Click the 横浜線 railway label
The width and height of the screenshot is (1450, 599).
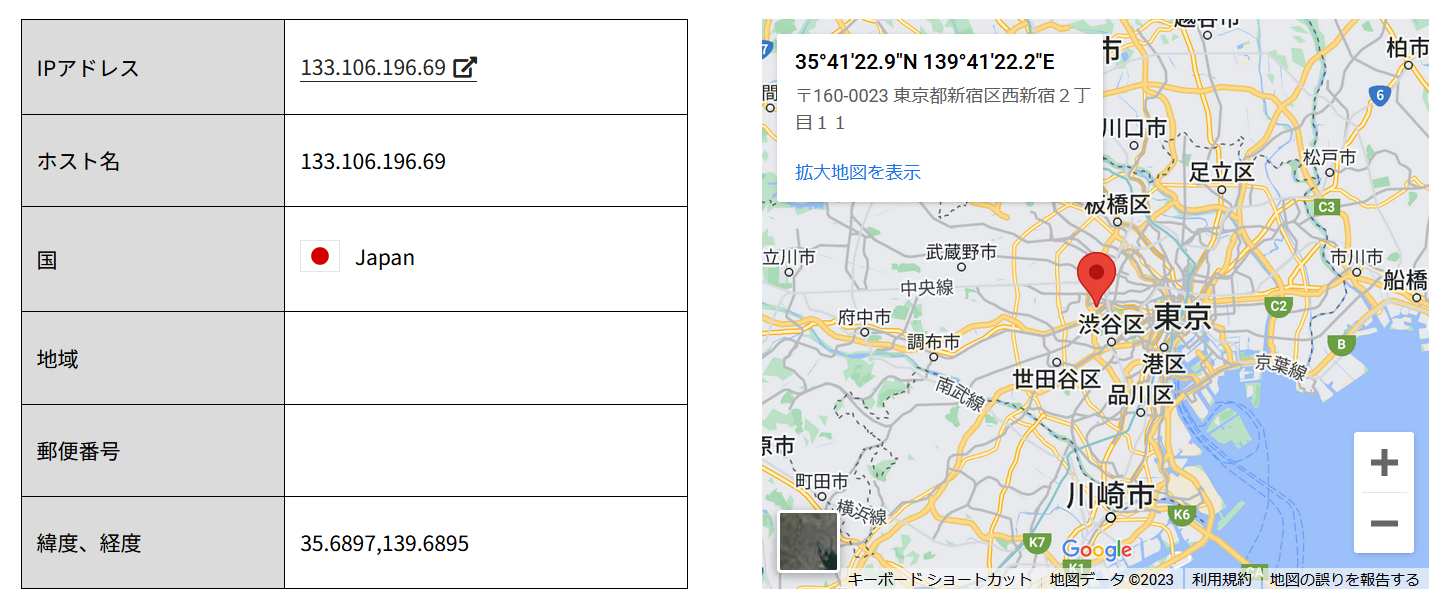tap(862, 512)
